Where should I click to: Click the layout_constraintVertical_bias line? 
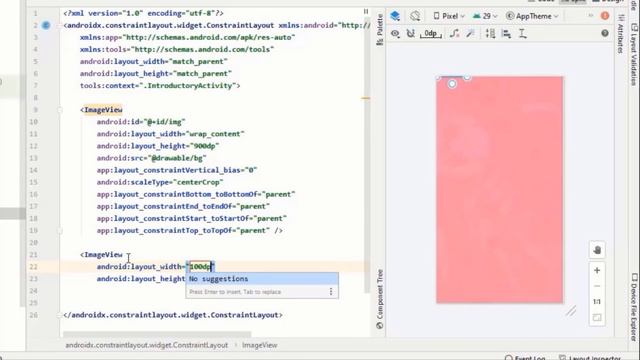(x=177, y=170)
